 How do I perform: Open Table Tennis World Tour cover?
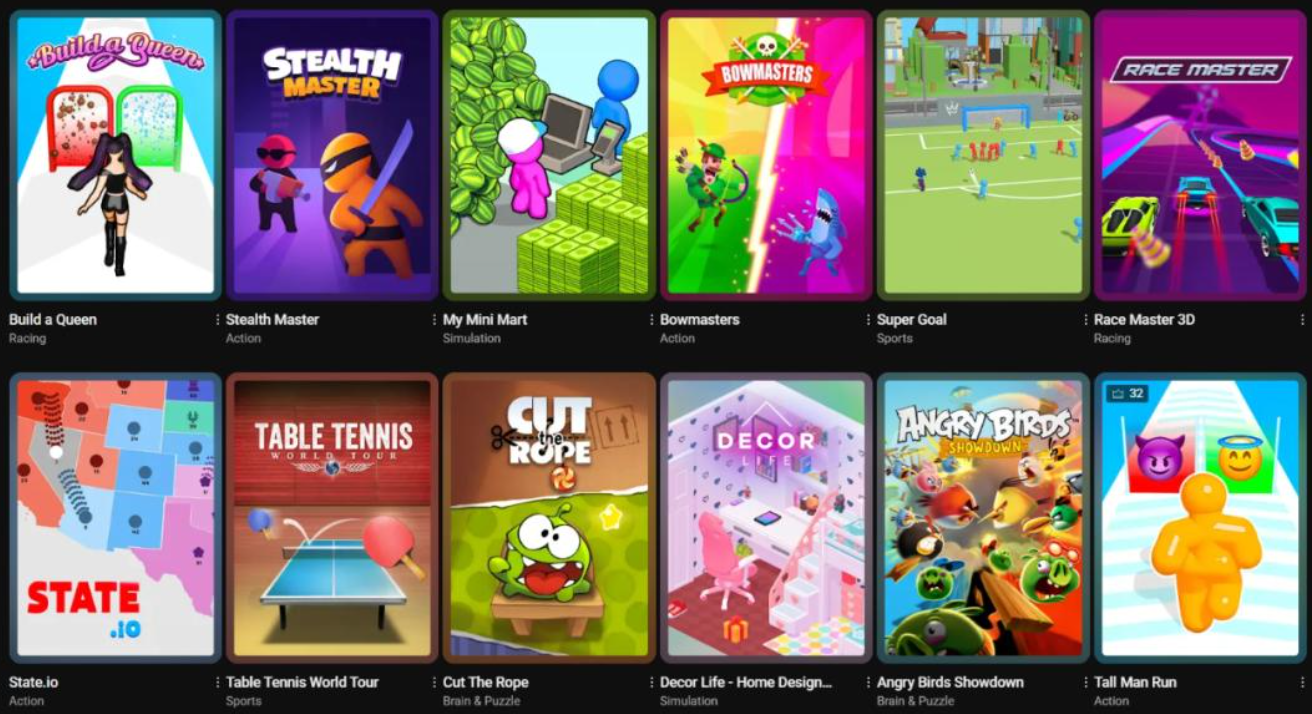click(x=332, y=518)
